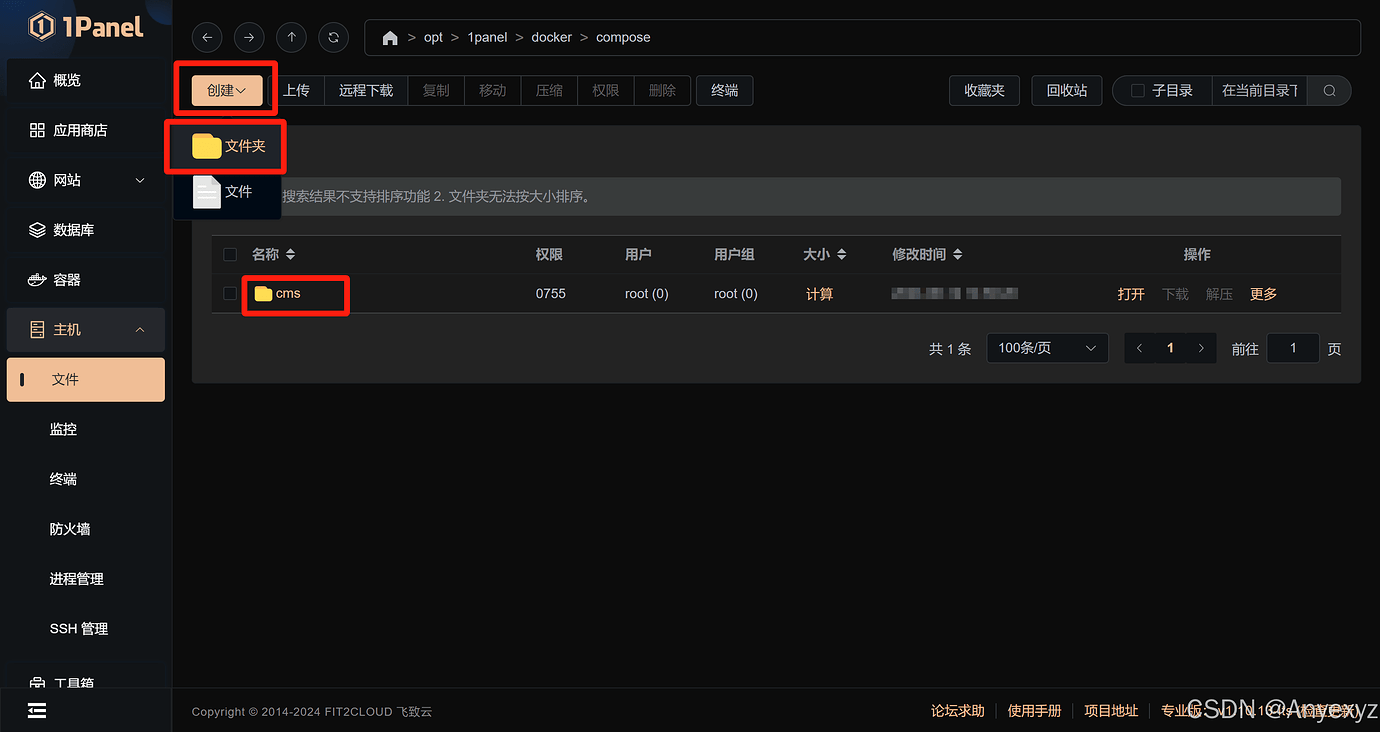Choose 文件 from the create menu
This screenshot has width=1380, height=732.
228,191
